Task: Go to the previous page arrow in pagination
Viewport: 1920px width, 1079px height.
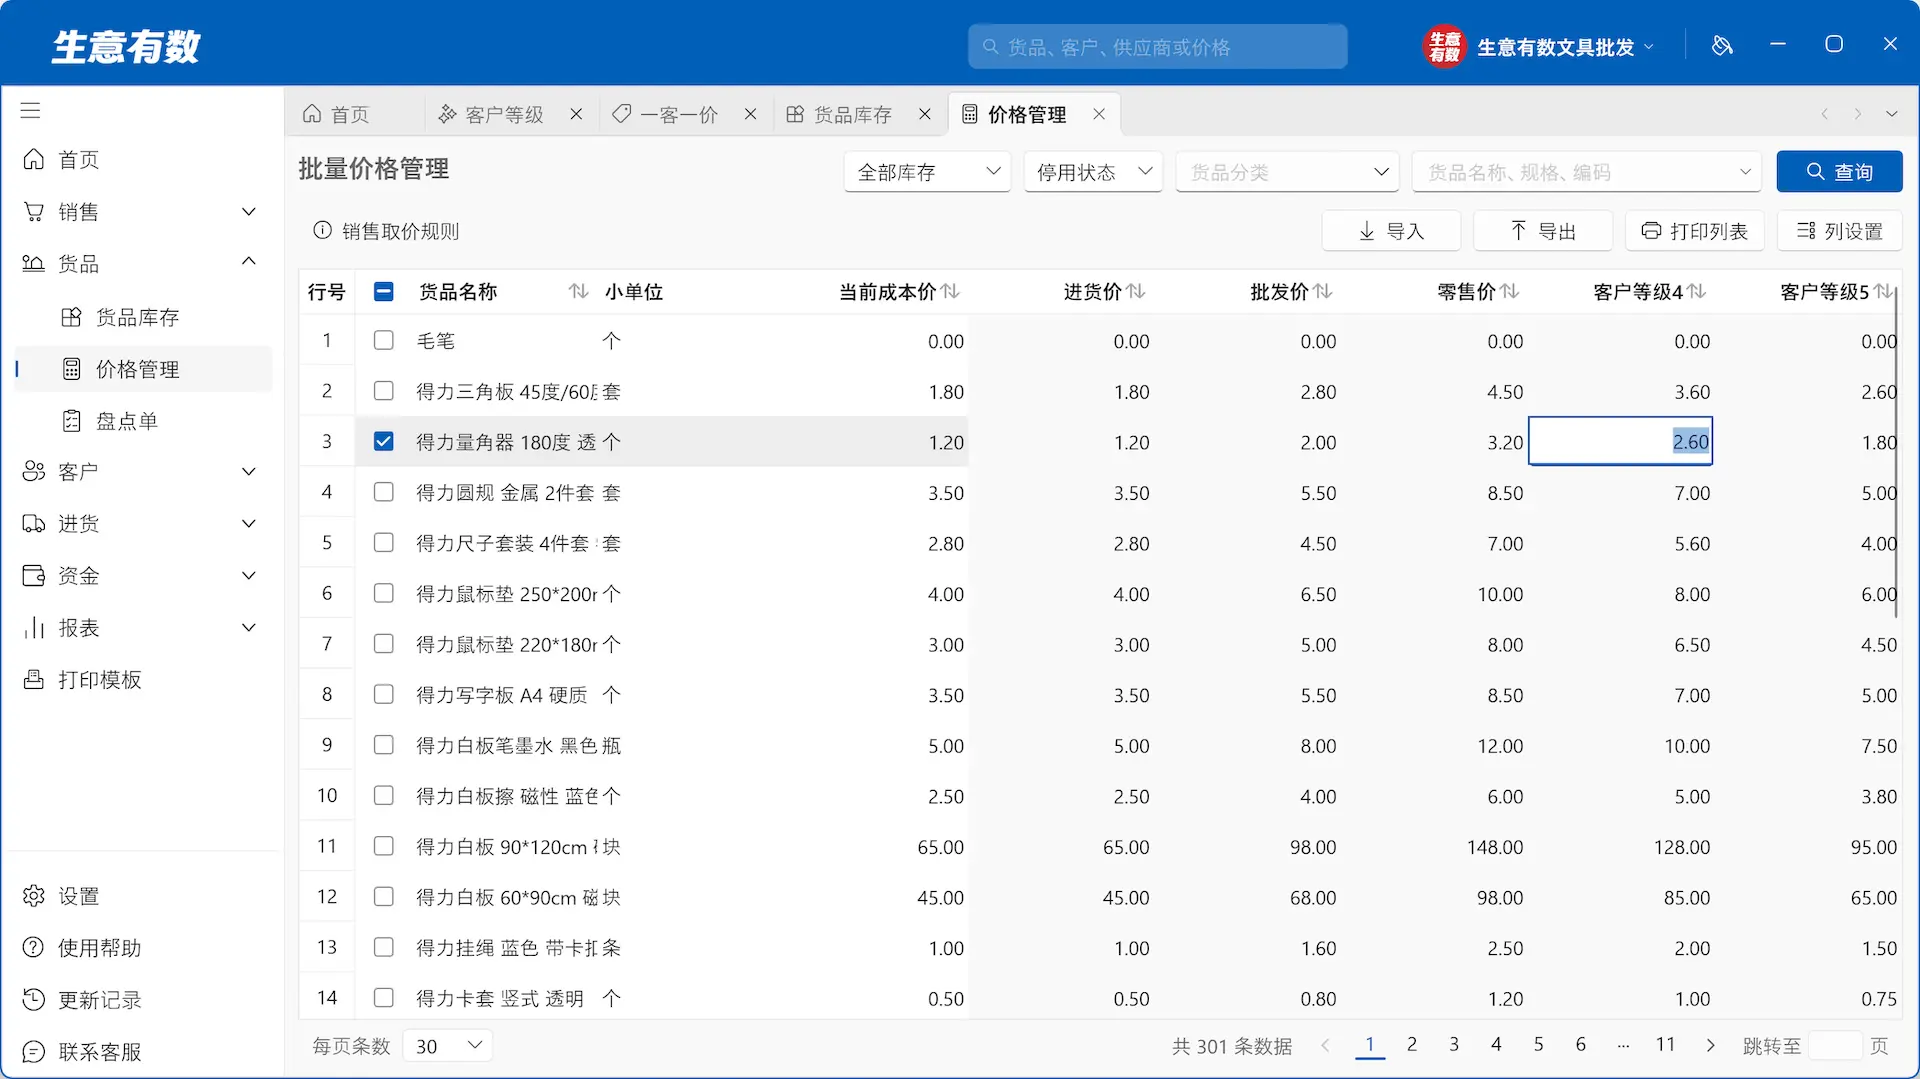Action: pyautogui.click(x=1325, y=1046)
